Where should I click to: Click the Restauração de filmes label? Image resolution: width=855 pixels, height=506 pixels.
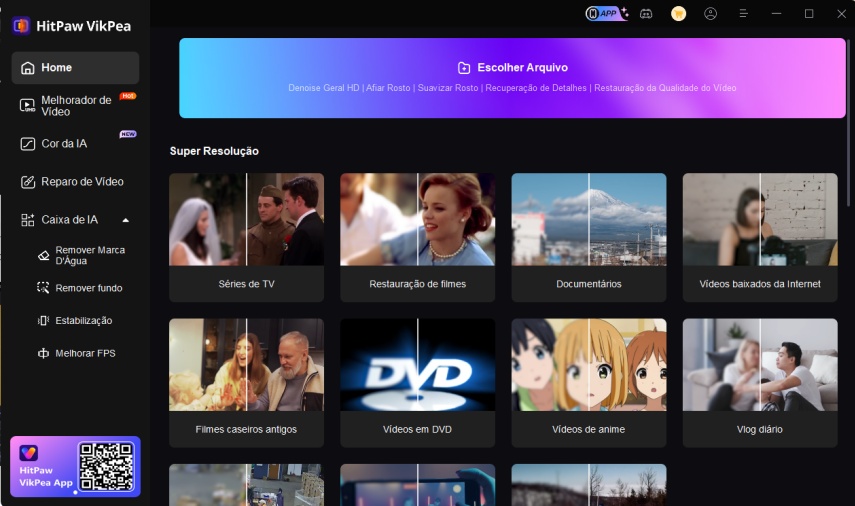pos(418,284)
